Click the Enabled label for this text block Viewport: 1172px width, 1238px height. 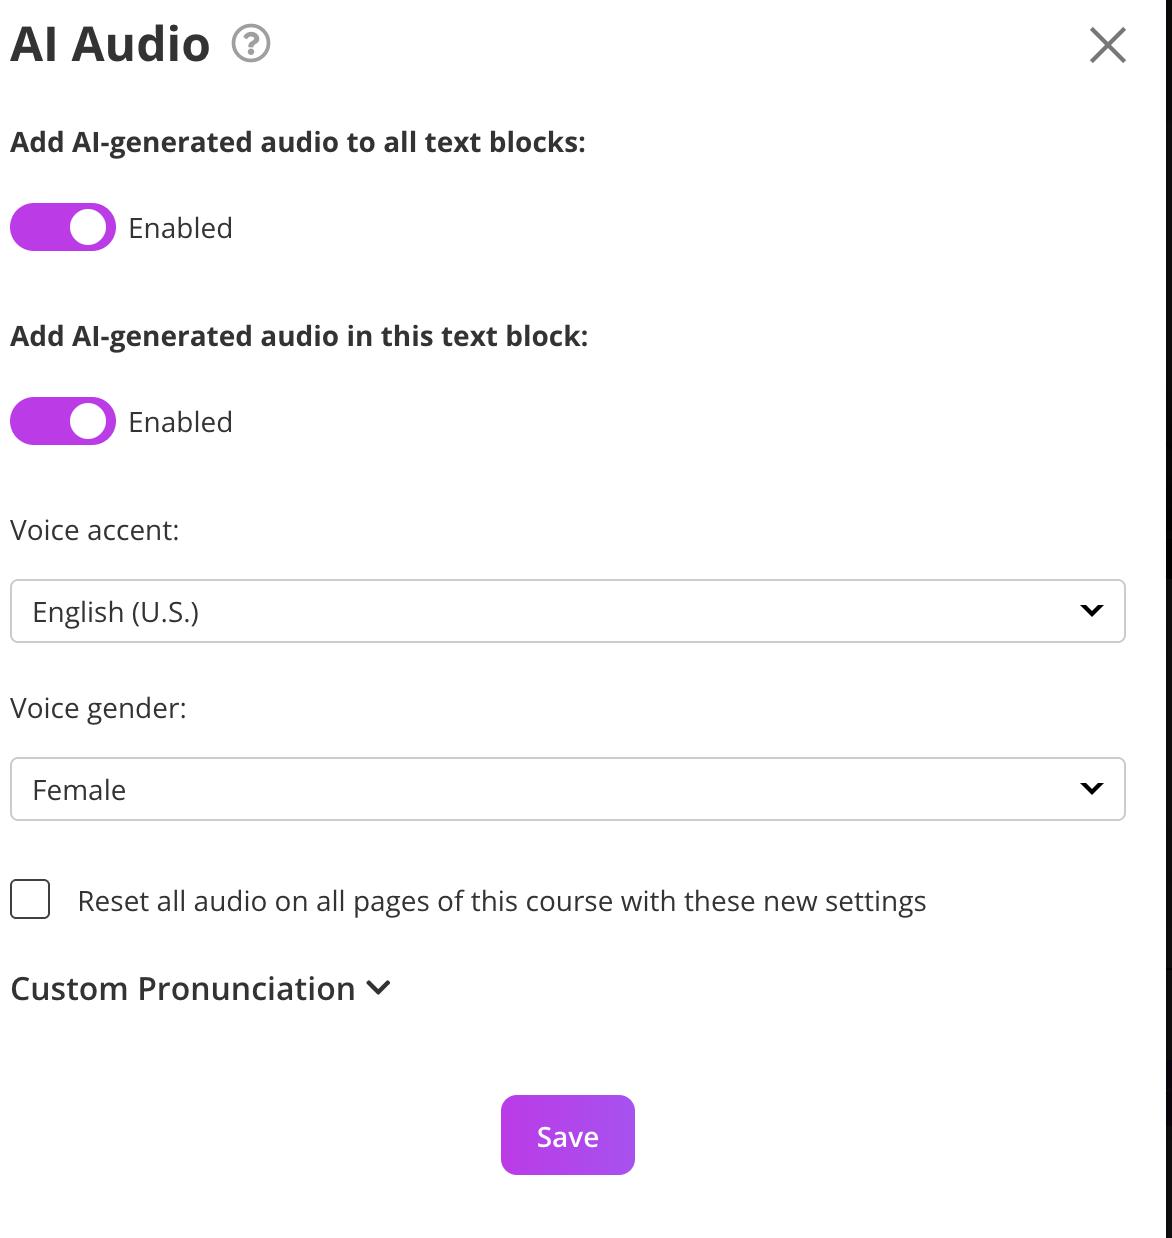pos(180,422)
